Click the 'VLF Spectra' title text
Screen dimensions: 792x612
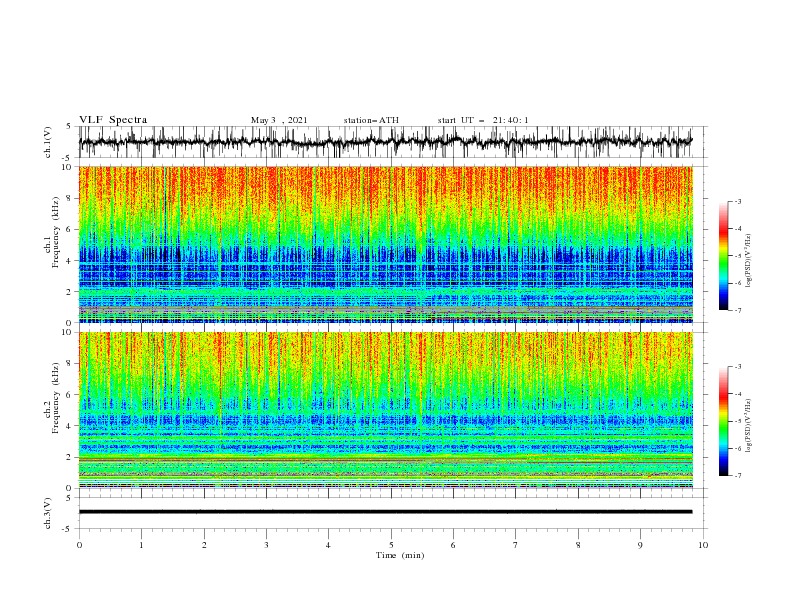(113, 120)
